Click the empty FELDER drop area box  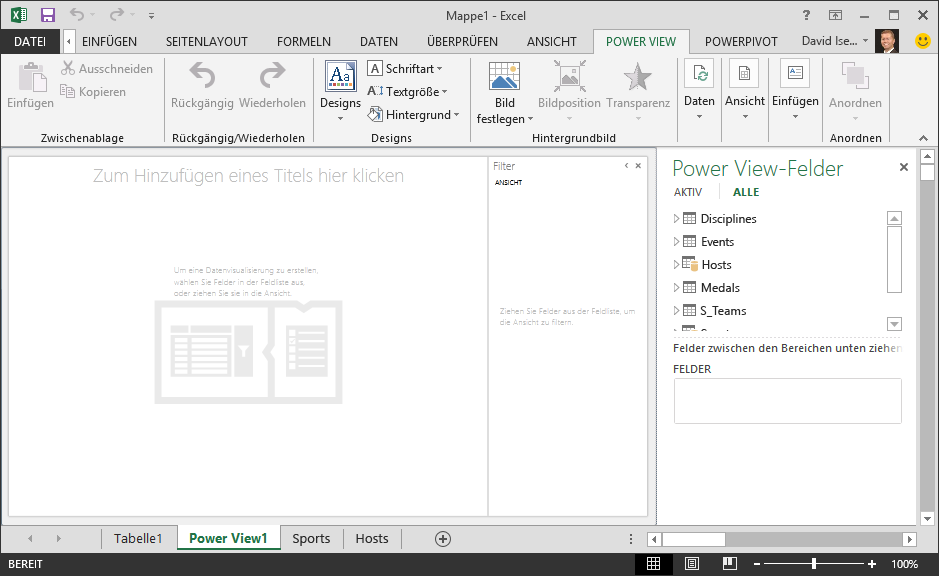[787, 401]
